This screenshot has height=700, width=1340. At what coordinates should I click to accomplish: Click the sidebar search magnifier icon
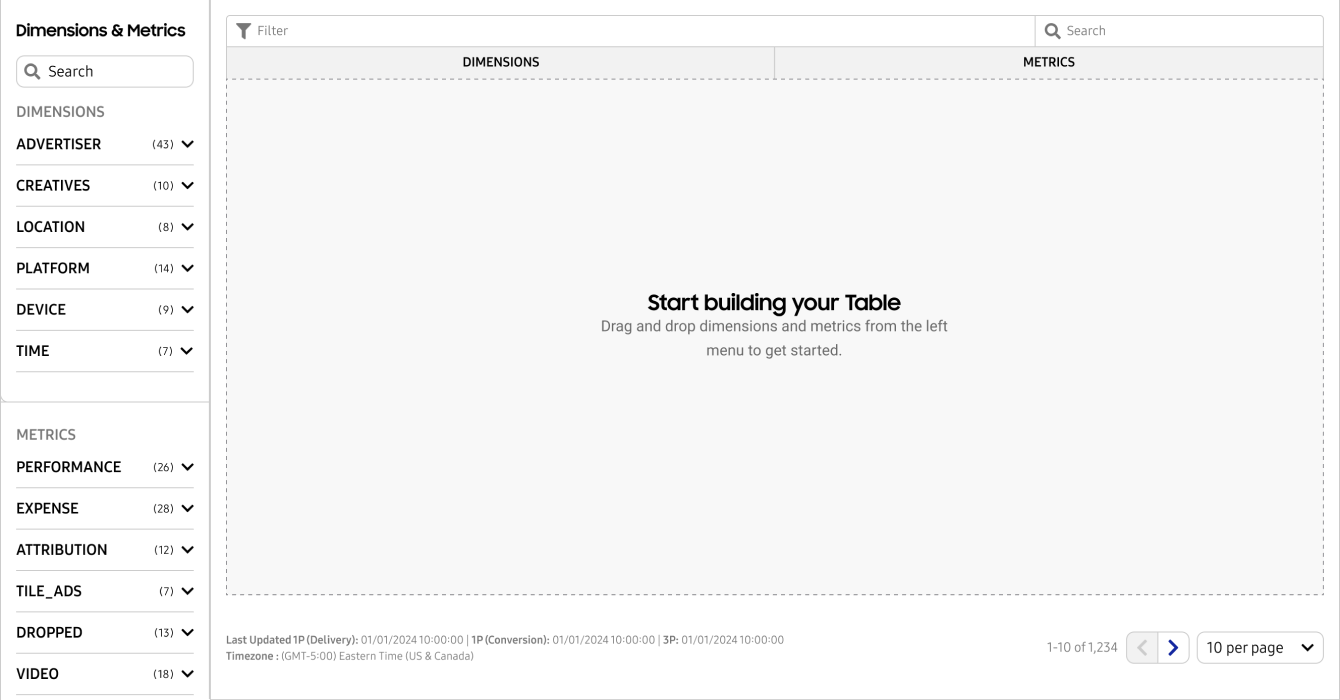[x=32, y=72]
